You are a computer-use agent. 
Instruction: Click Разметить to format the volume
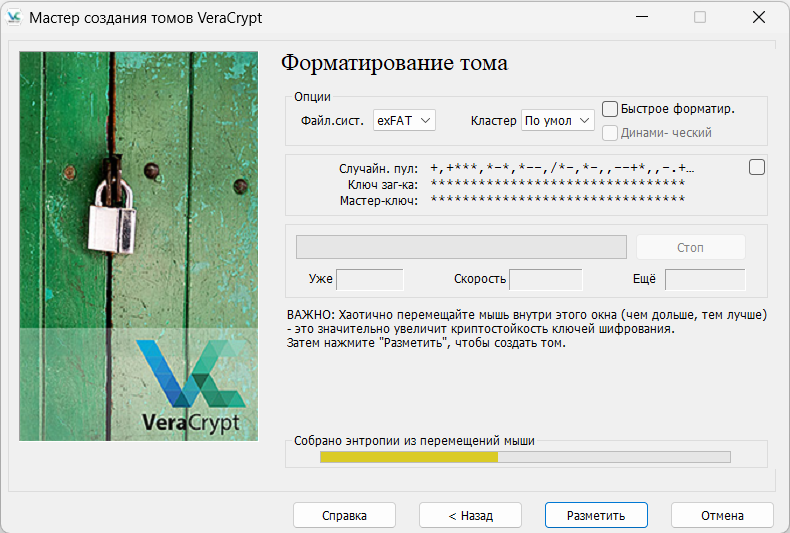(x=596, y=515)
